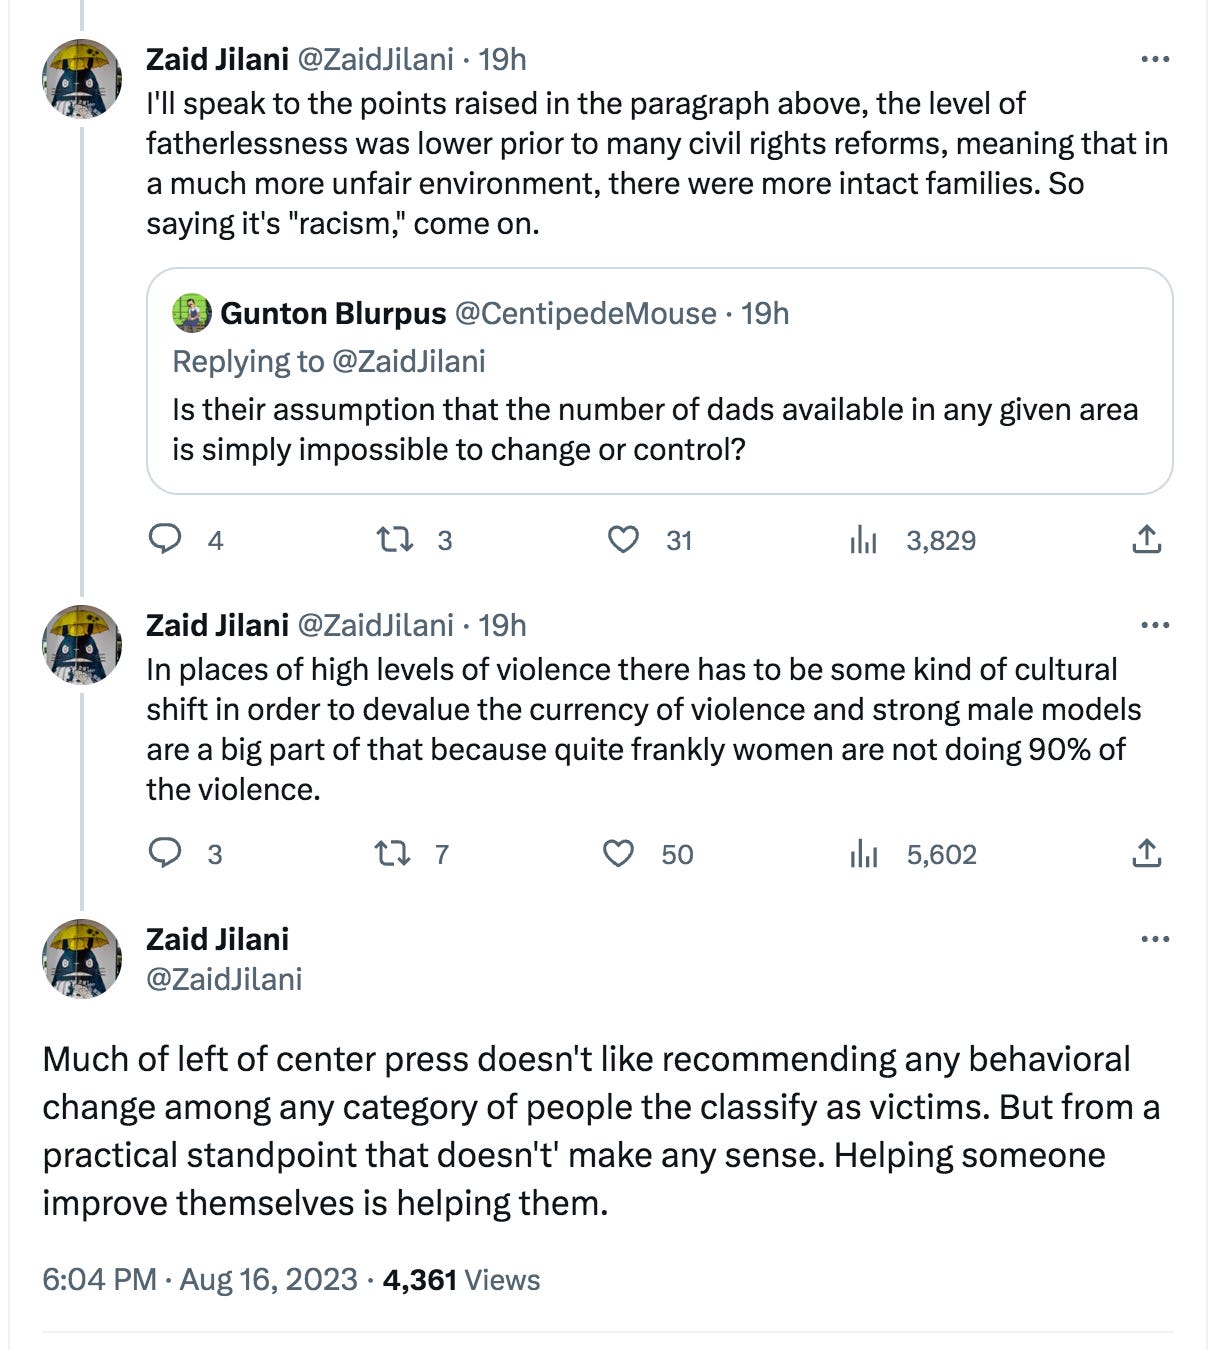Share the cultural shift tweet
This screenshot has height=1350, width=1218.
pyautogui.click(x=1146, y=853)
